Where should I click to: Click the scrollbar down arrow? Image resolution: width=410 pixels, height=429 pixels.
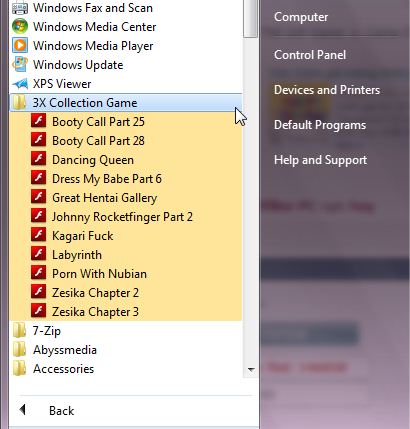pos(251,369)
